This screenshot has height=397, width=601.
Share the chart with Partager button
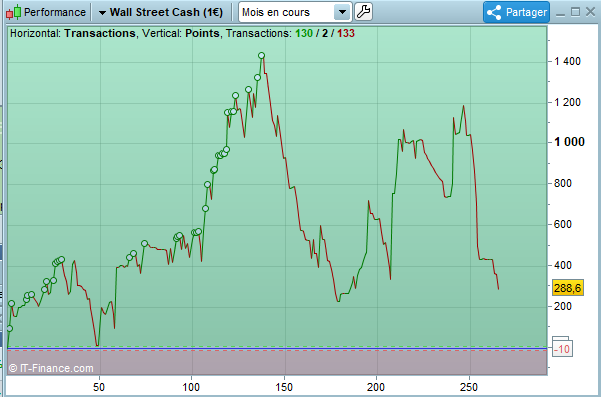pyautogui.click(x=516, y=12)
